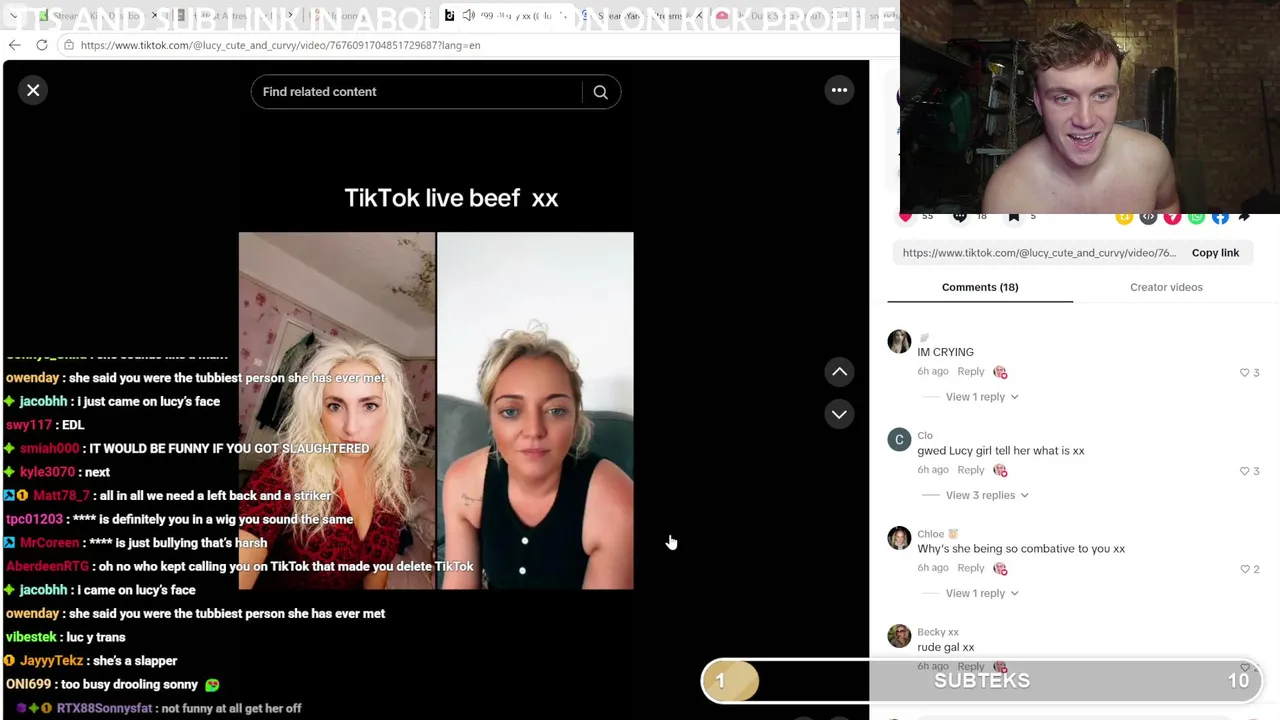Go to next video with down arrow

point(839,414)
